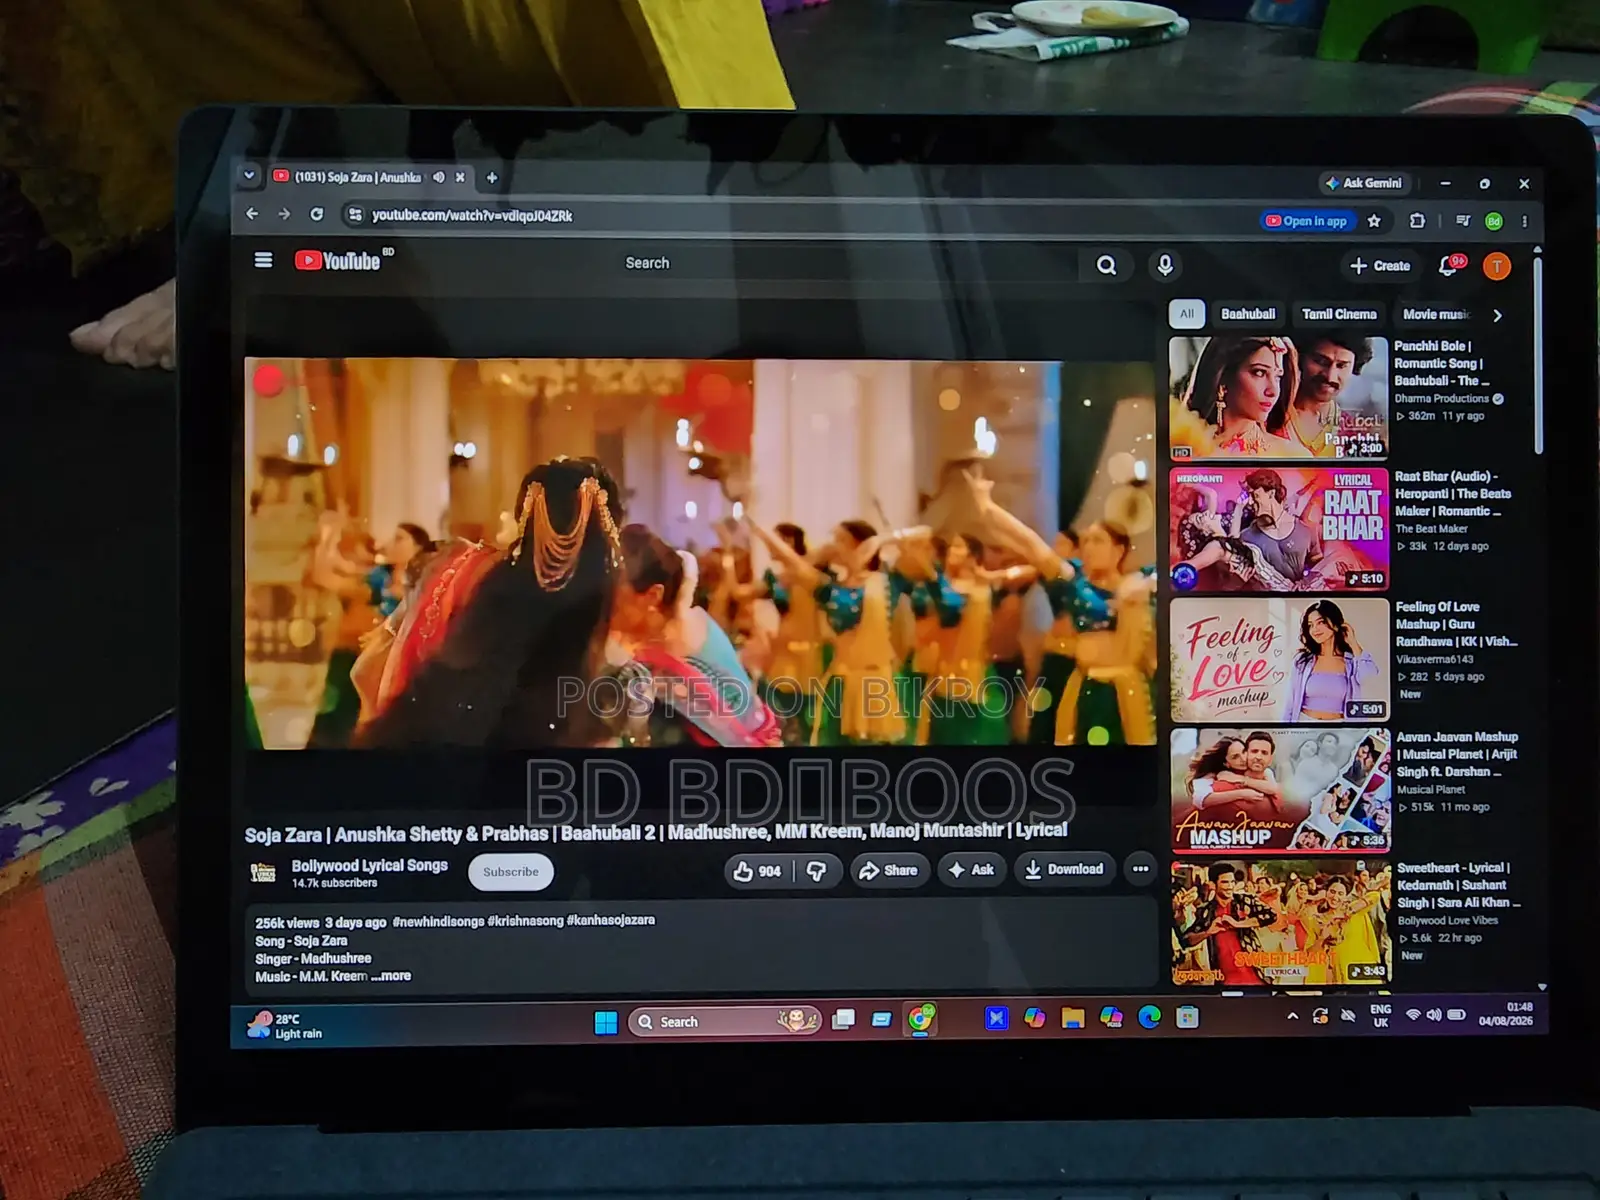The height and width of the screenshot is (1200, 1600).
Task: Open Chrome extensions puzzle icon
Action: (1417, 221)
